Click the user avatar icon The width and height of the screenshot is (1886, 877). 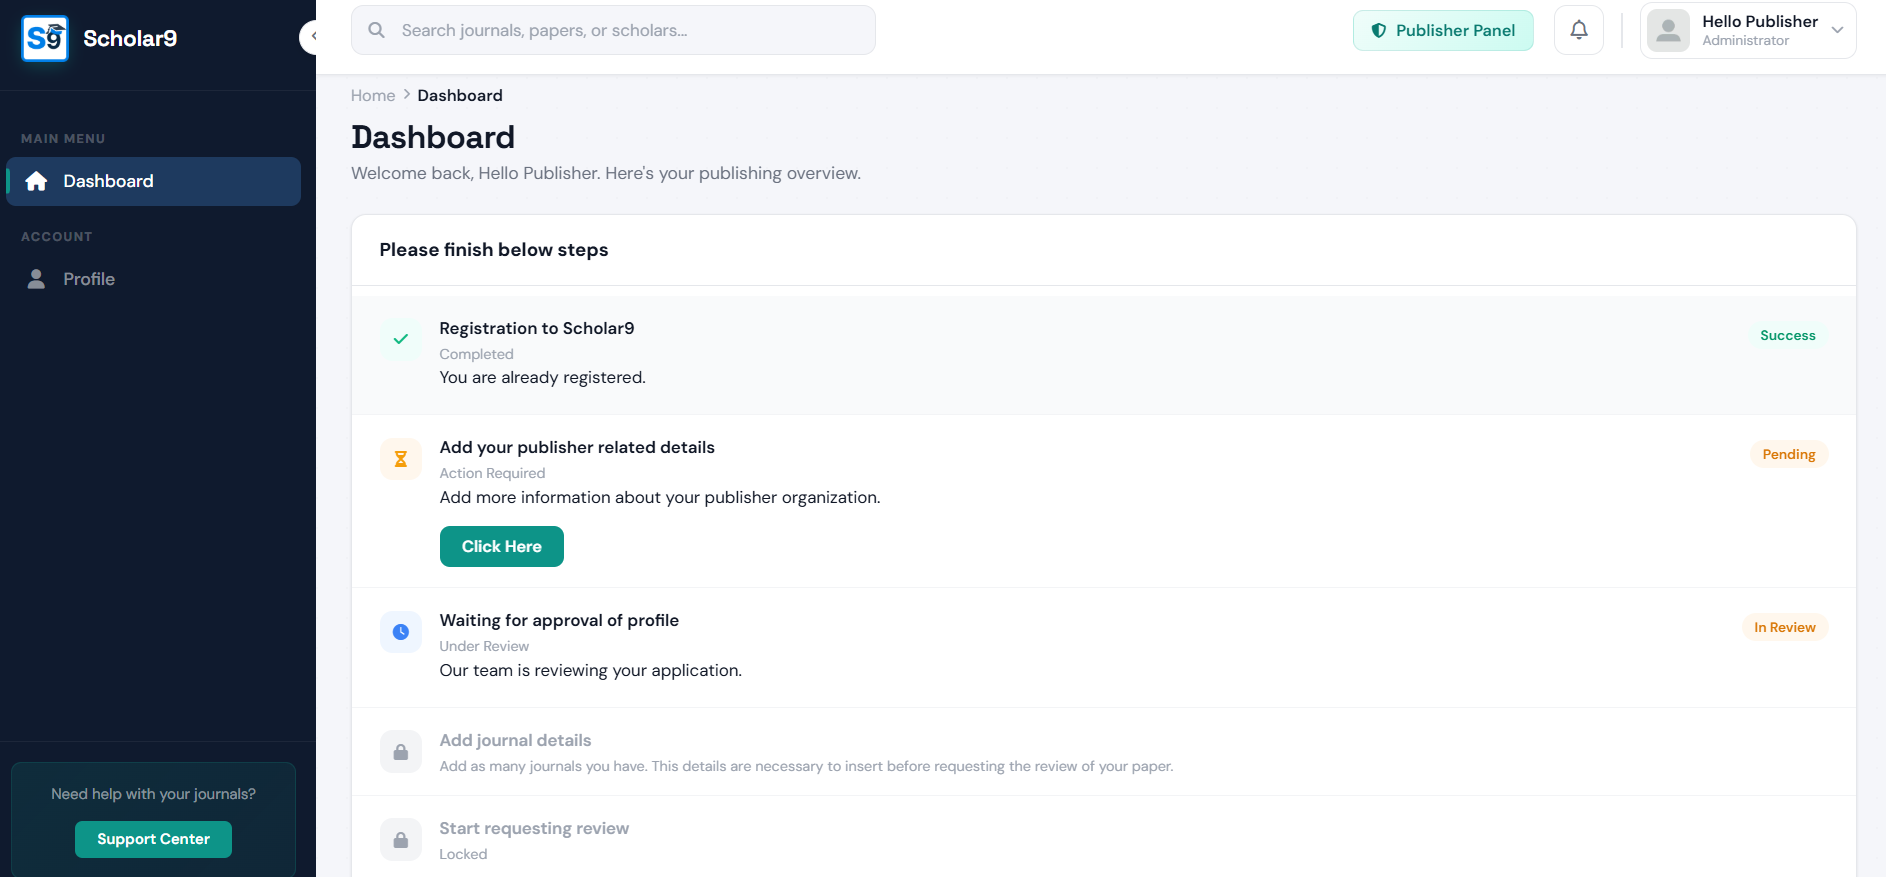[1668, 30]
